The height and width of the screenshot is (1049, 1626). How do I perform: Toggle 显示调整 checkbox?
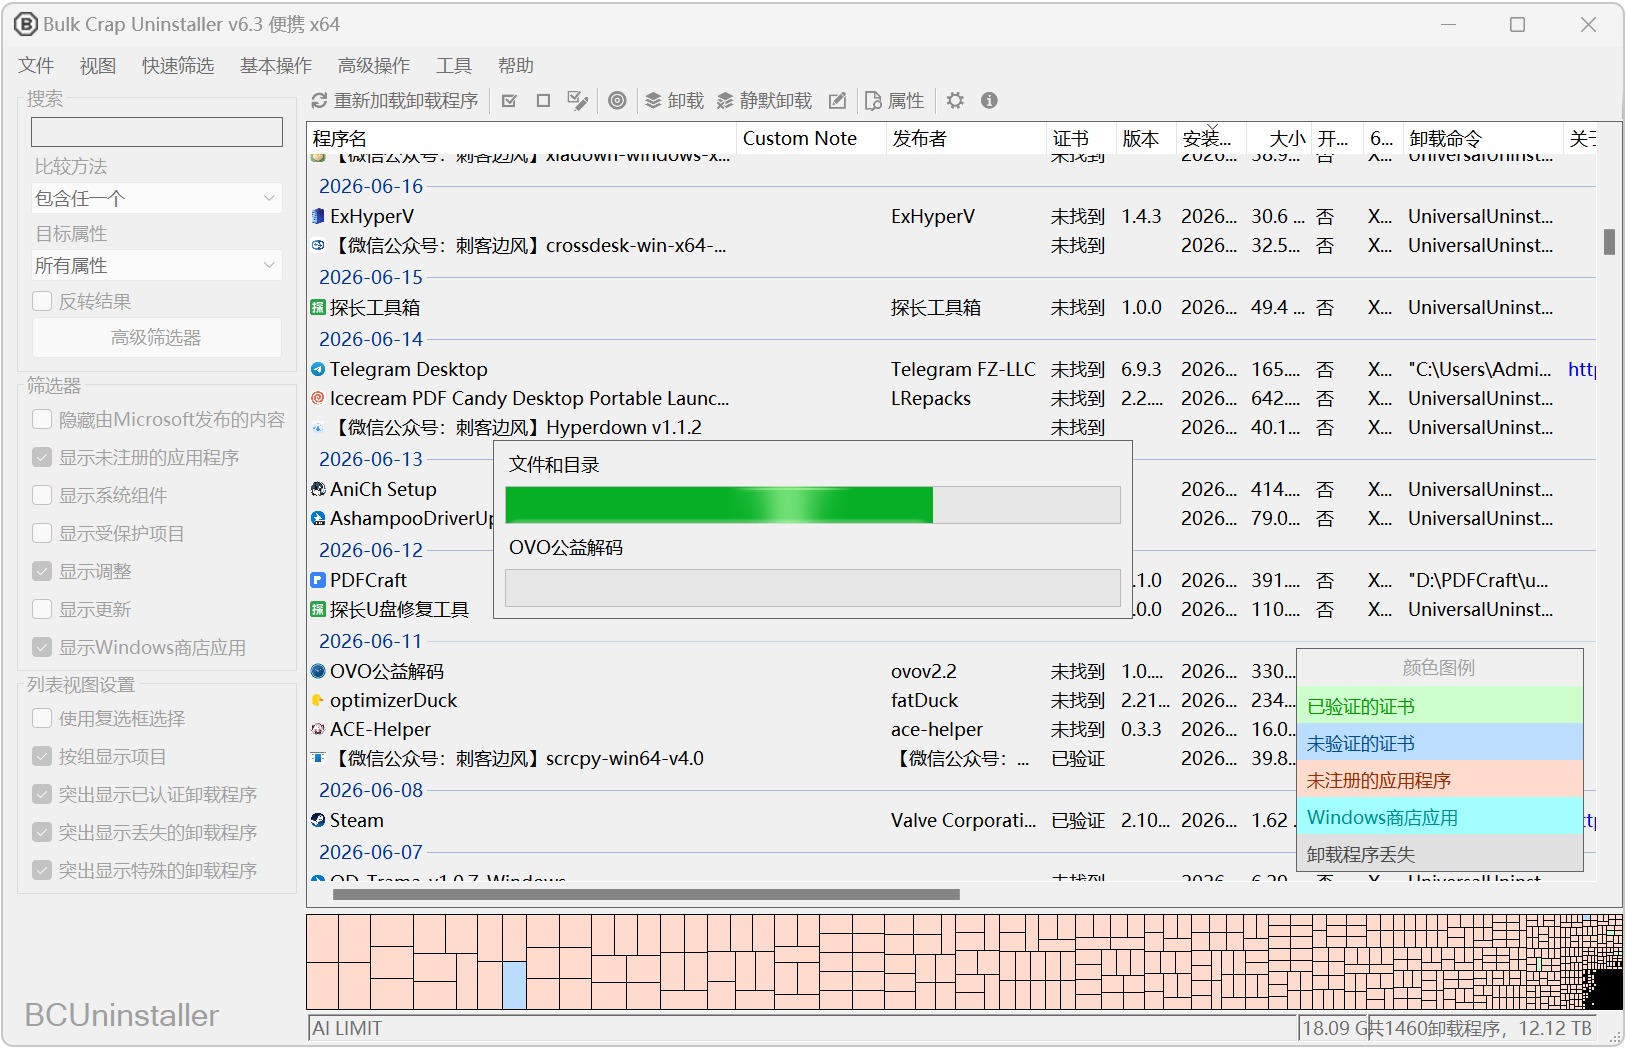click(42, 571)
